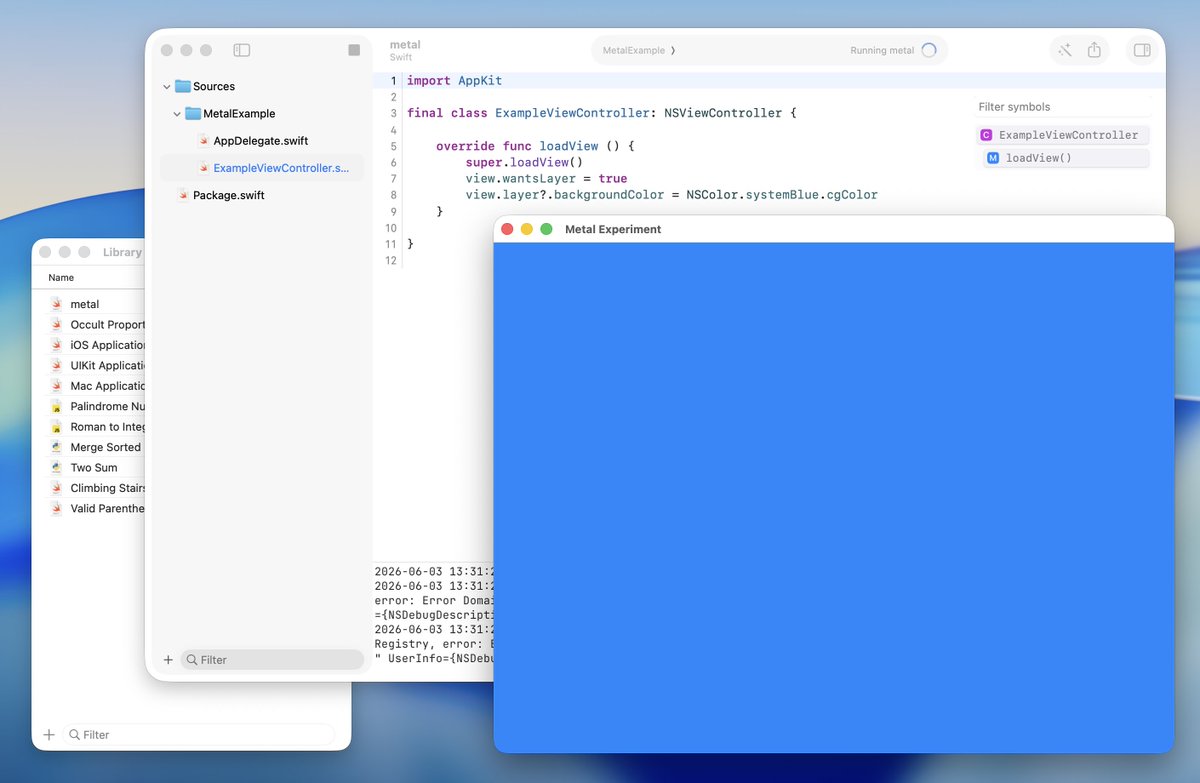Focus the Filter symbols field
The image size is (1200, 783).
(1062, 107)
